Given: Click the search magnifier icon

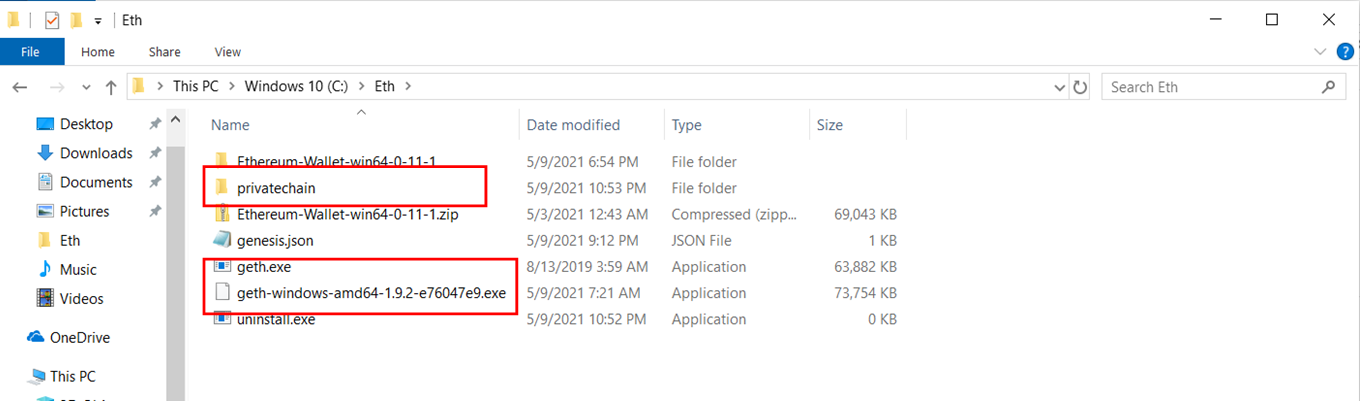Looking at the screenshot, I should pos(1329,87).
